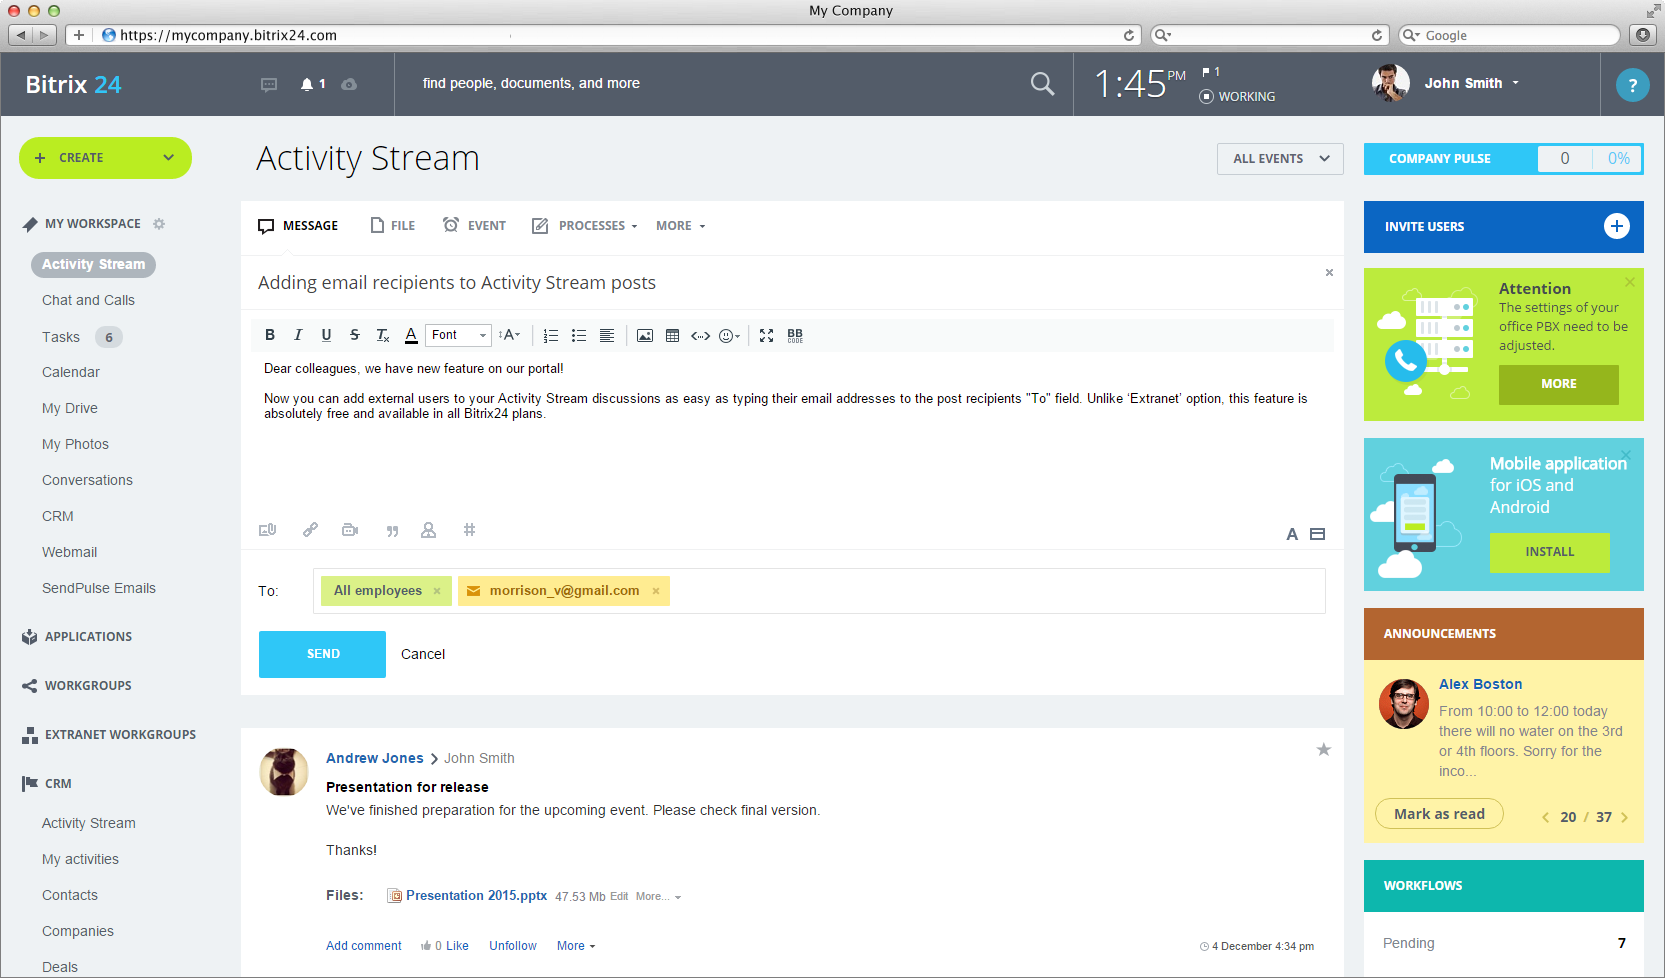Toggle the text formatting toolbar
The height and width of the screenshot is (978, 1665).
click(1292, 535)
